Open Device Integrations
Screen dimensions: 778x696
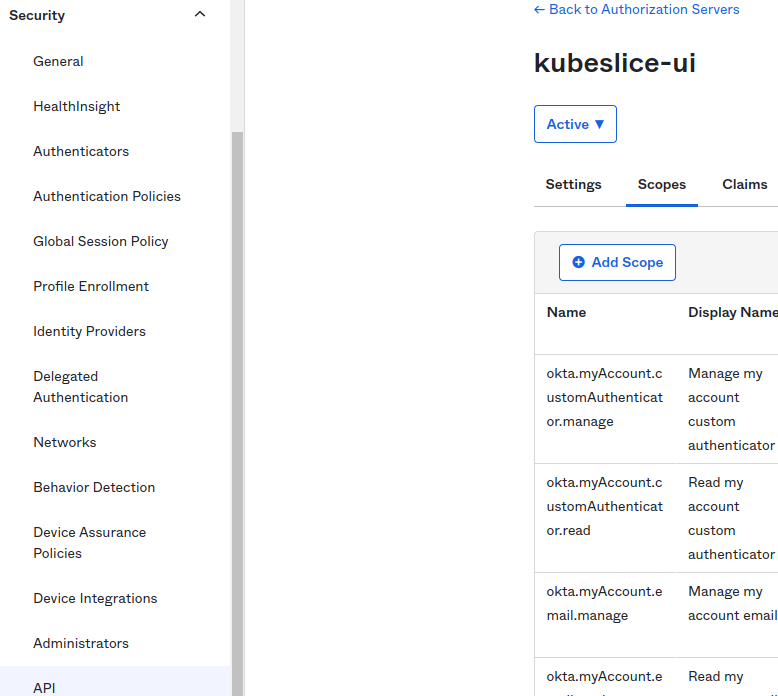pos(95,599)
